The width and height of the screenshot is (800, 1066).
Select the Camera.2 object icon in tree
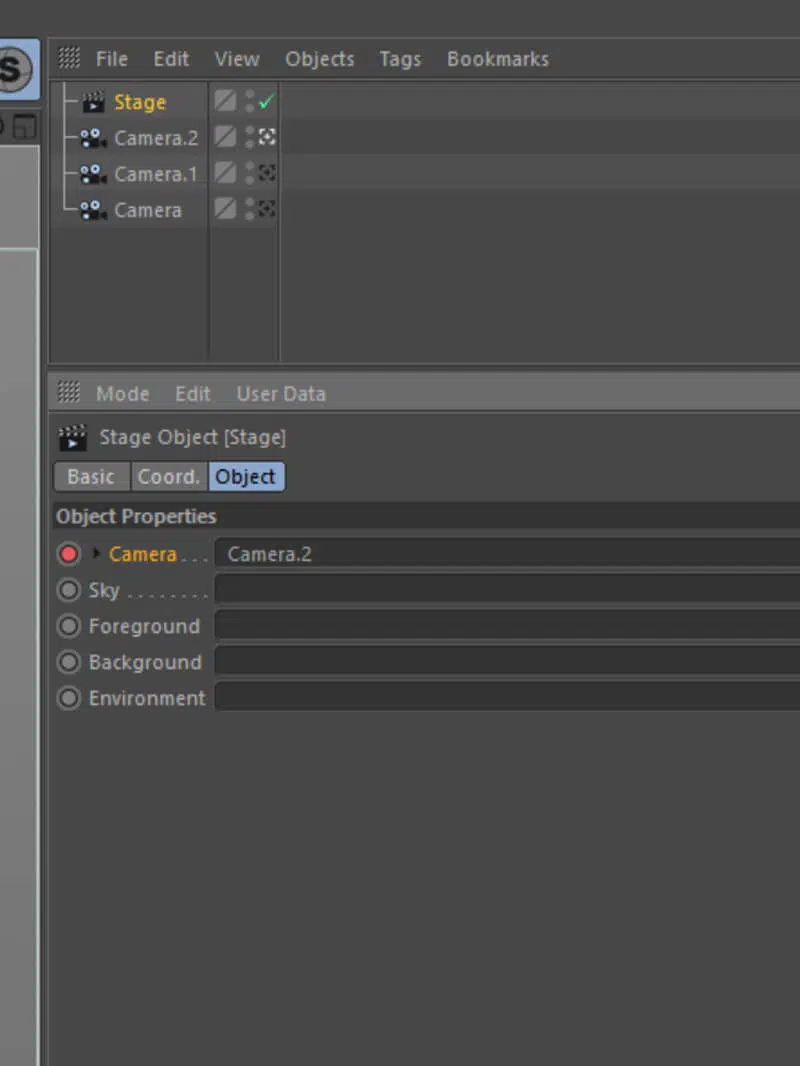click(93, 138)
